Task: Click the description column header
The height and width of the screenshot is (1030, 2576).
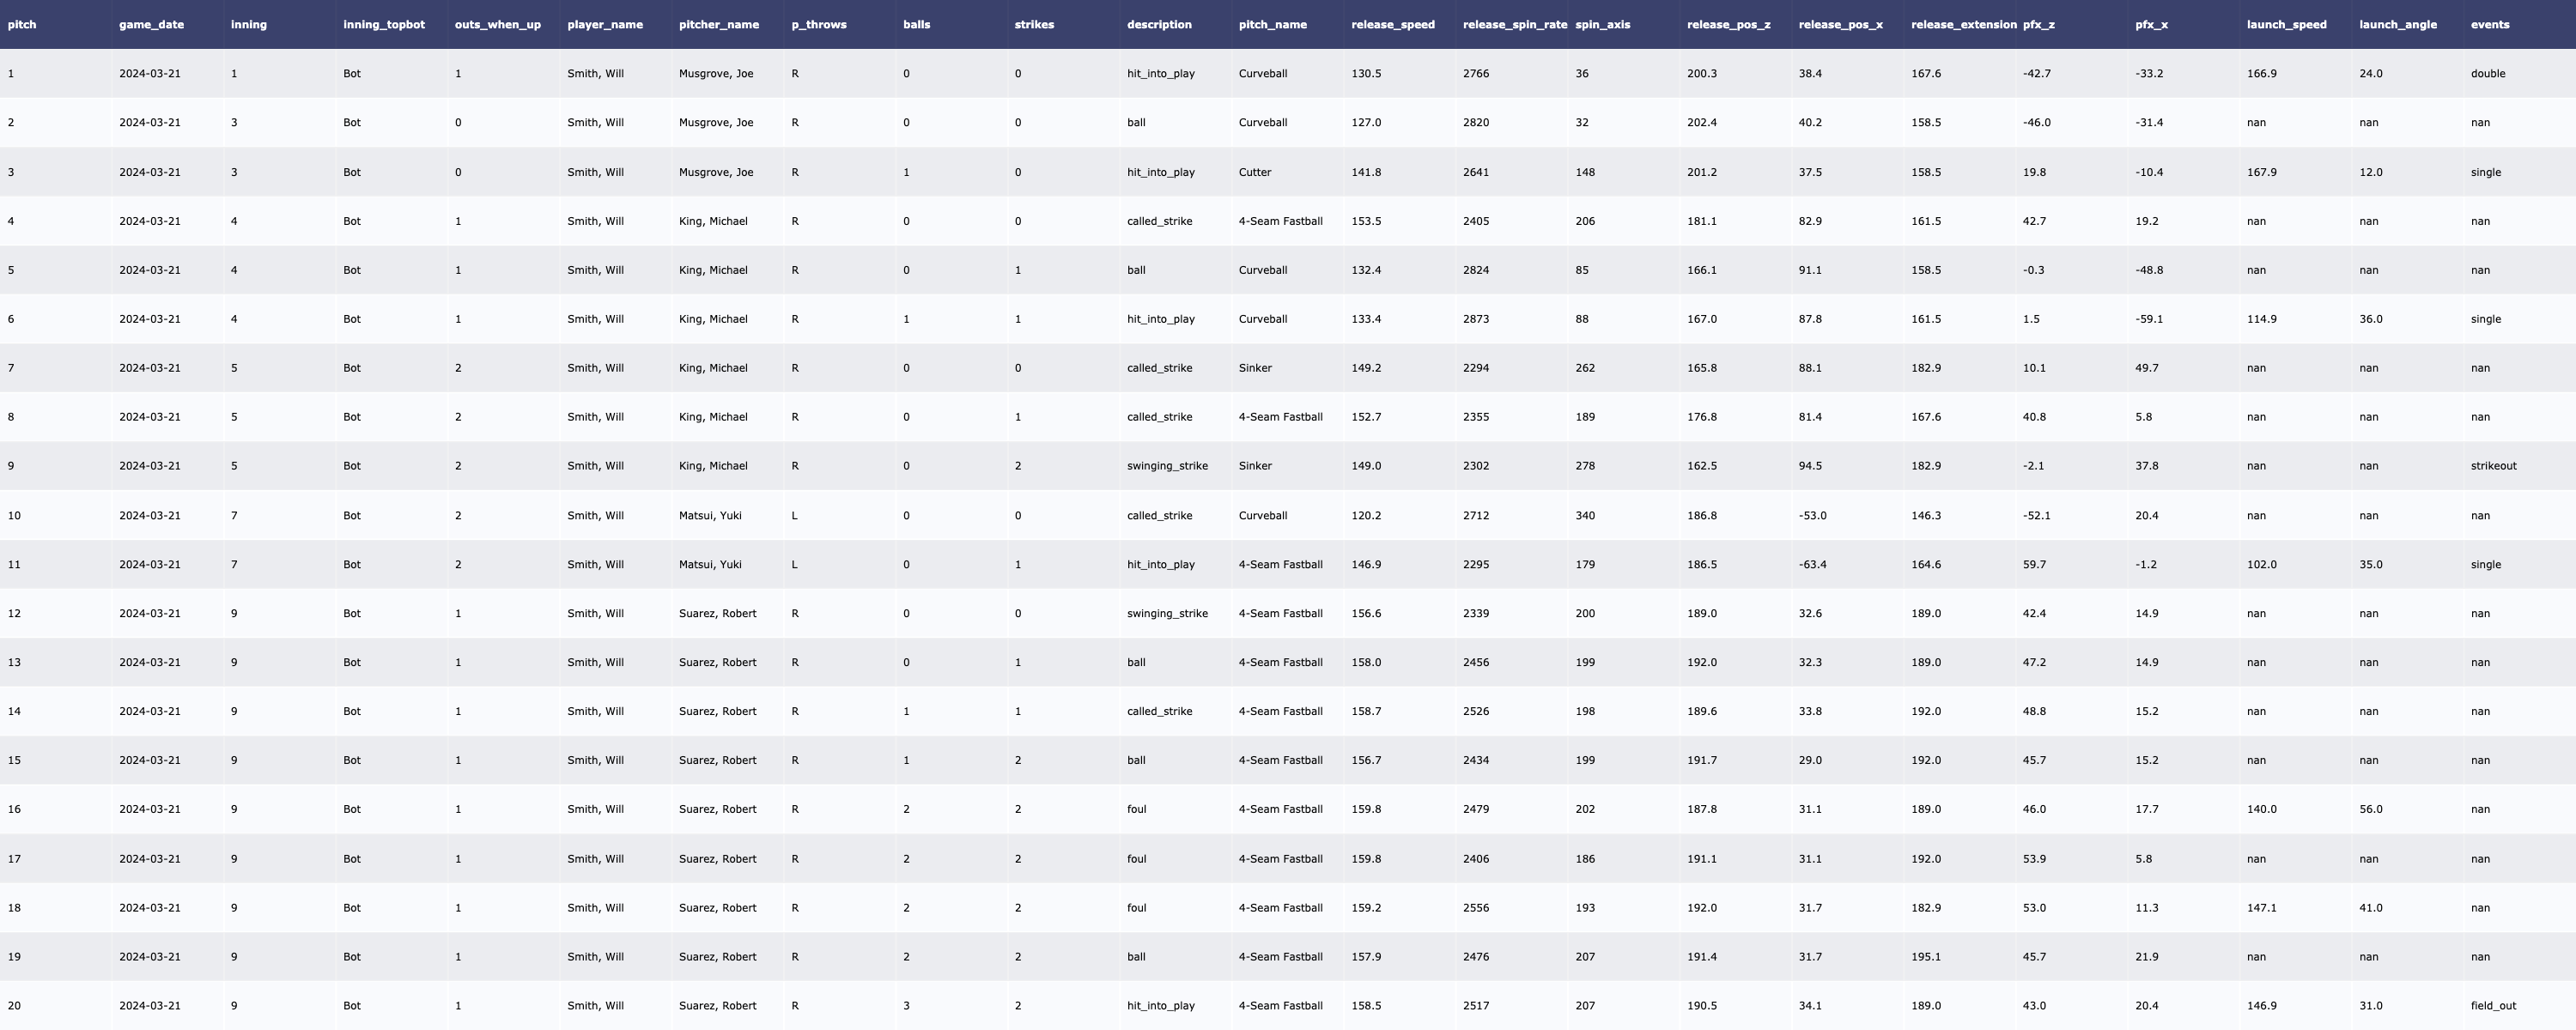Action: coord(1159,24)
